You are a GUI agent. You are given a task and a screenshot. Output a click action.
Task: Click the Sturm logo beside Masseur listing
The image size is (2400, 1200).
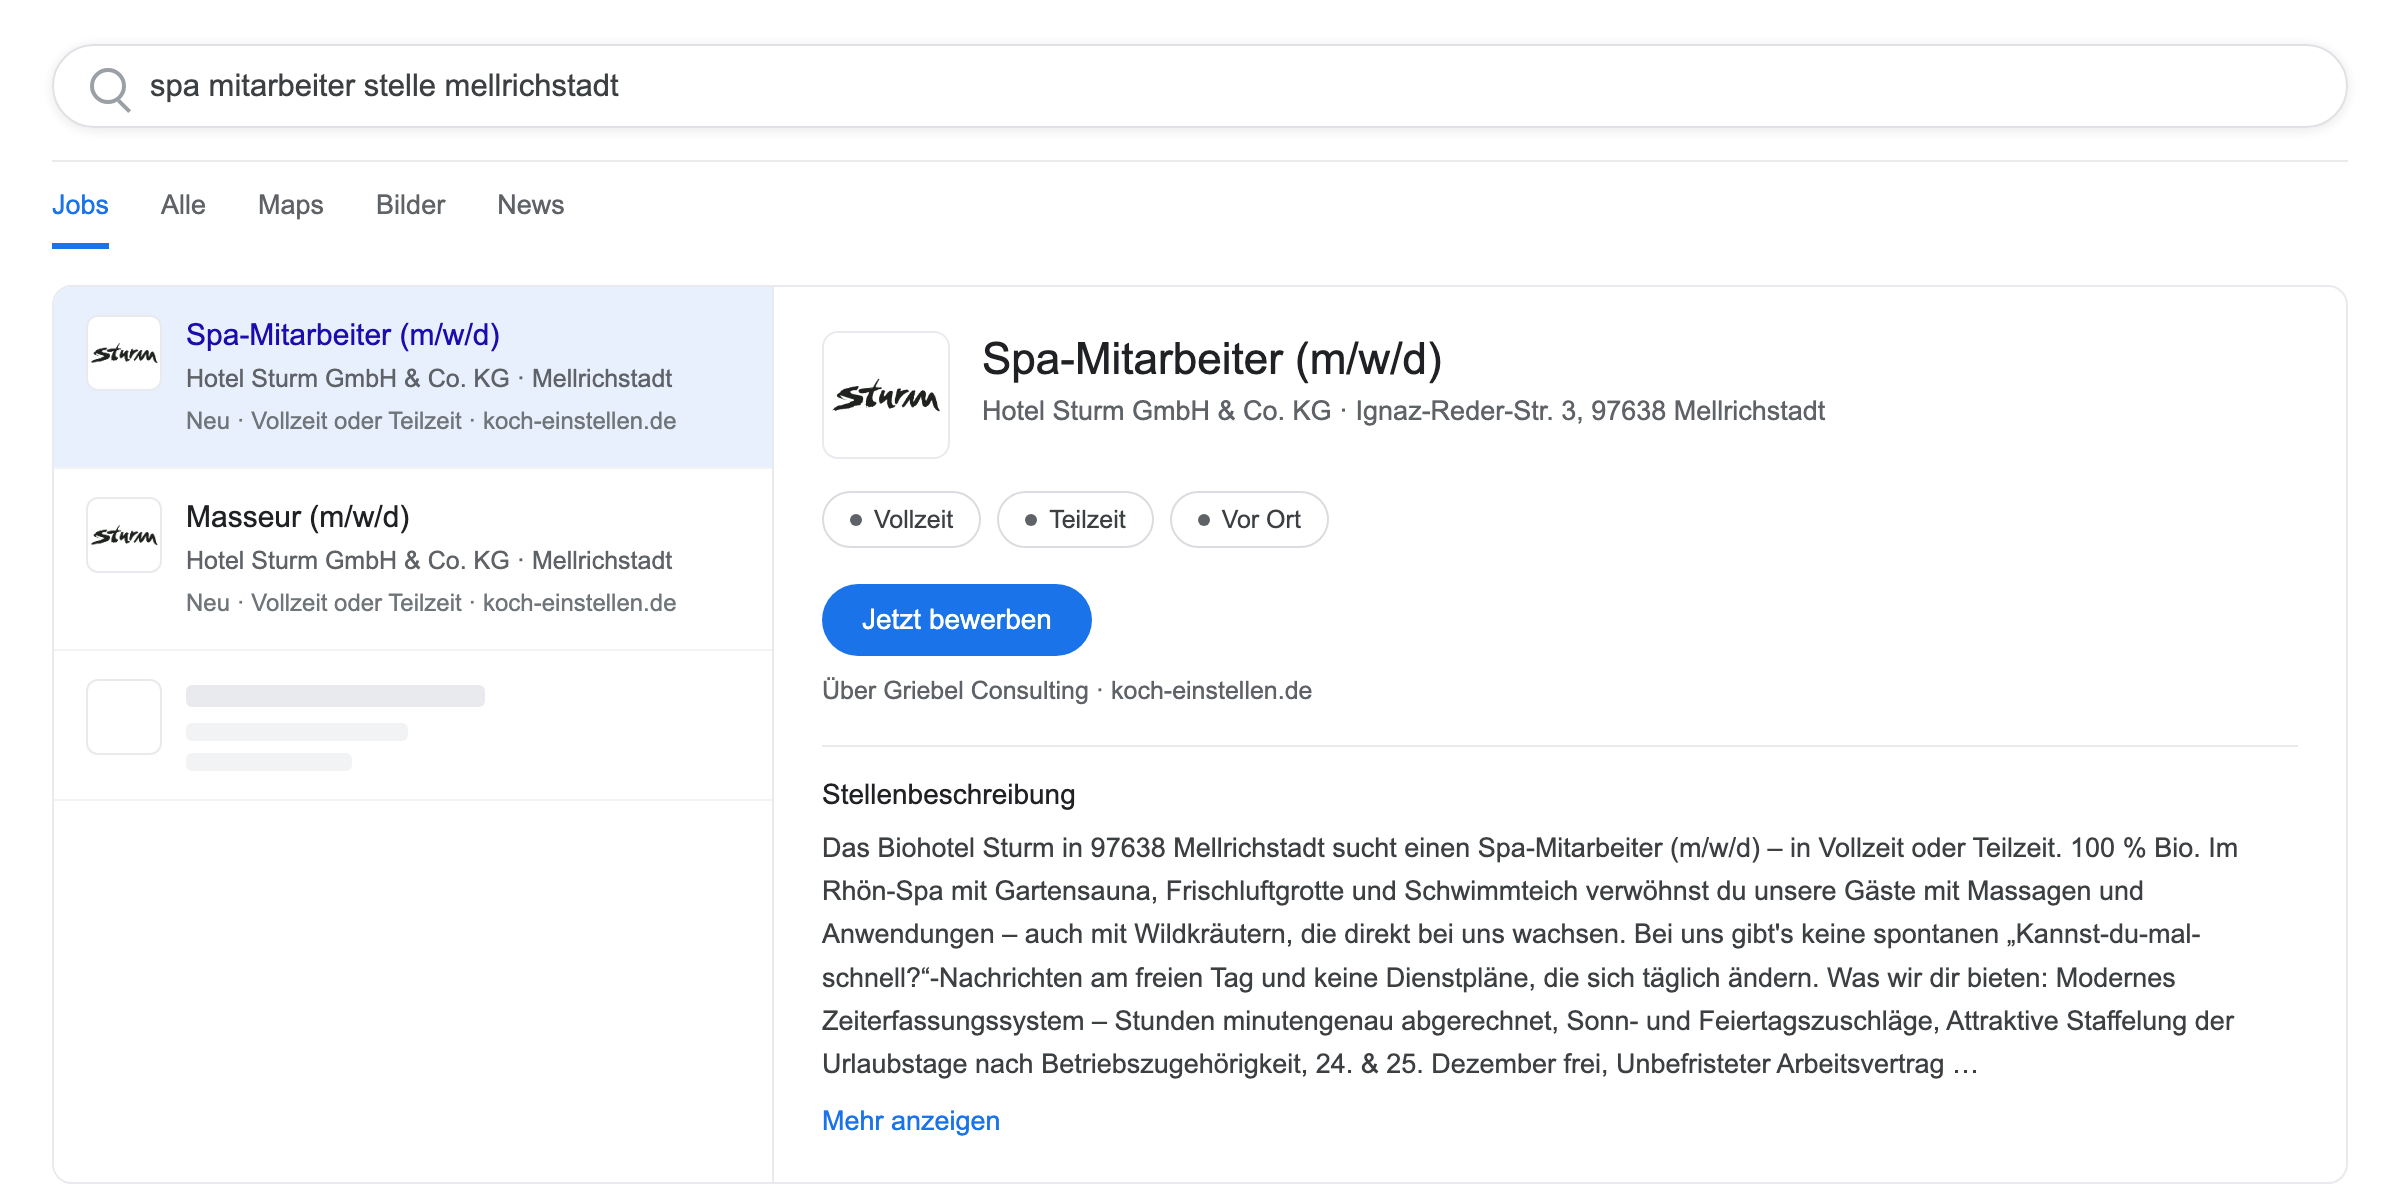[124, 535]
